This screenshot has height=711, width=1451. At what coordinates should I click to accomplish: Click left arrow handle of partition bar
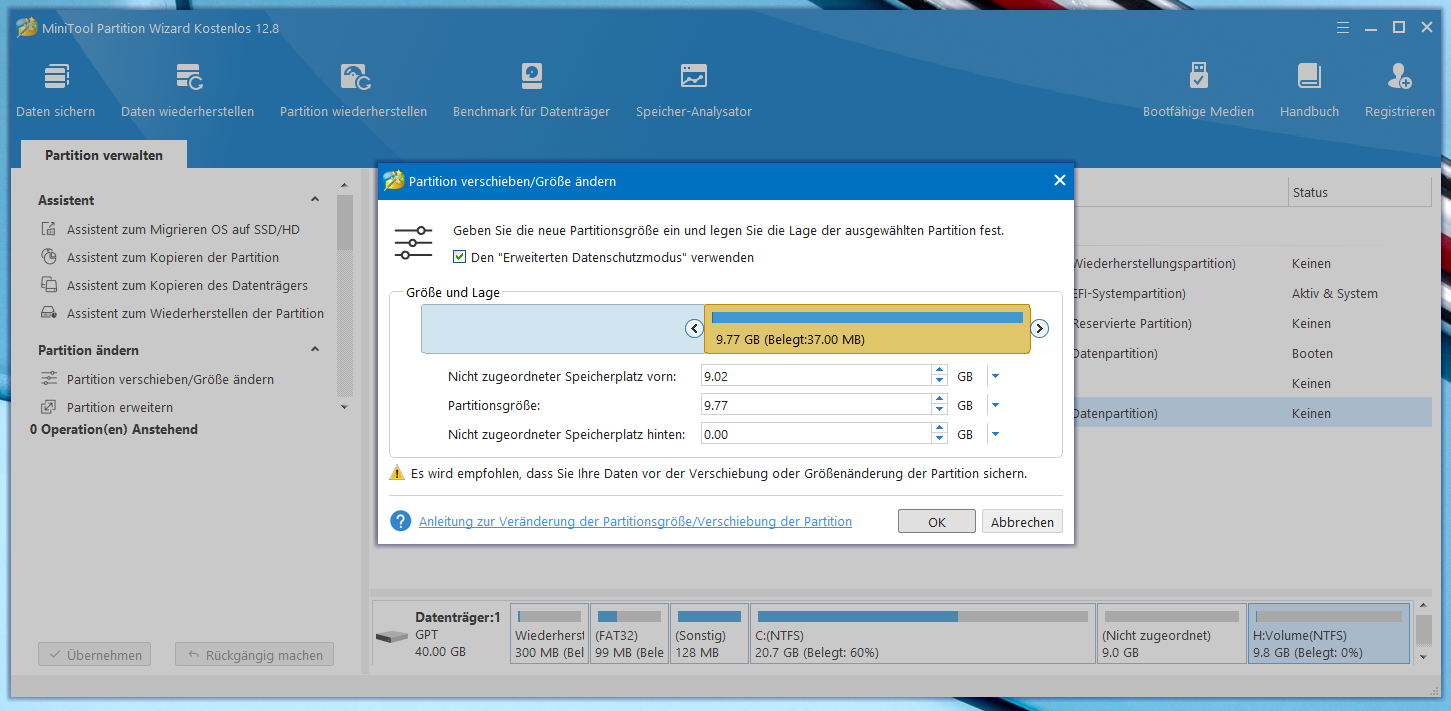point(694,329)
